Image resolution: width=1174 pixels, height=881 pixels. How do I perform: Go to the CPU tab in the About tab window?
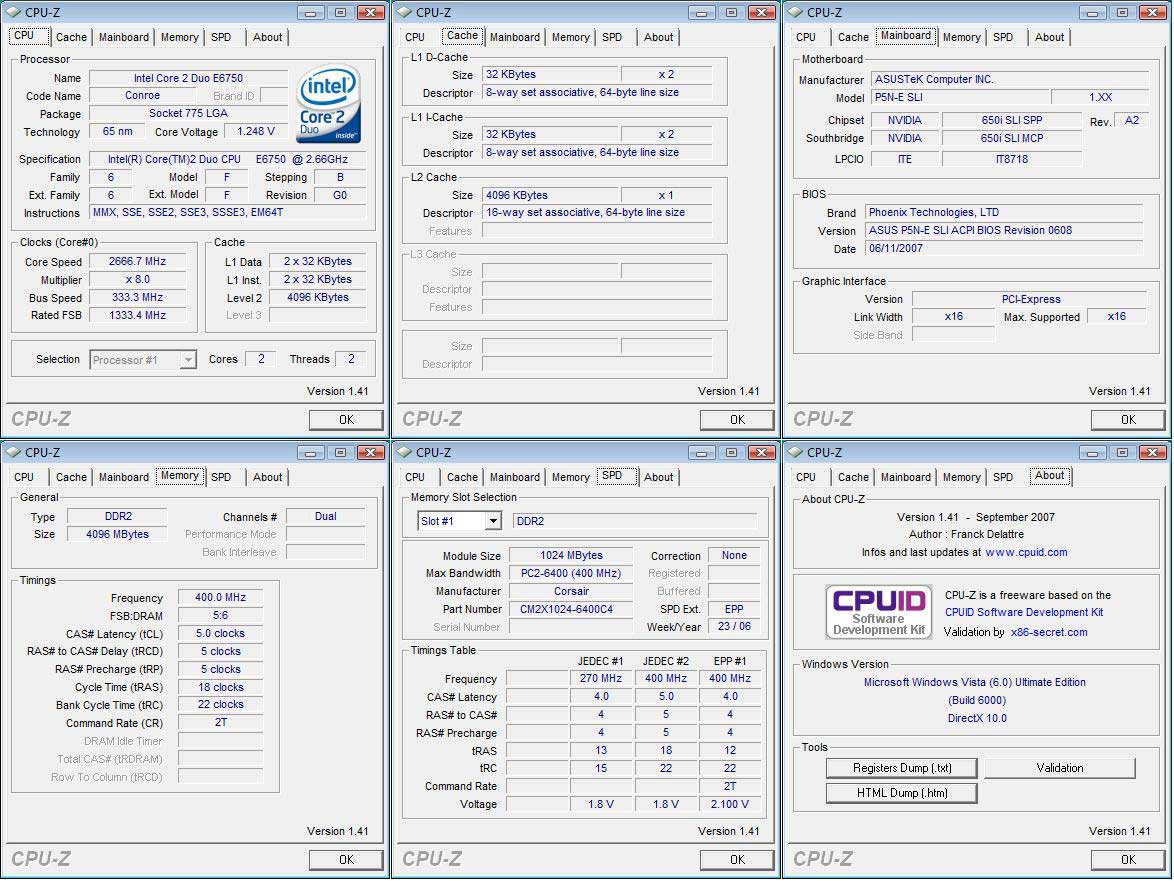tap(806, 477)
